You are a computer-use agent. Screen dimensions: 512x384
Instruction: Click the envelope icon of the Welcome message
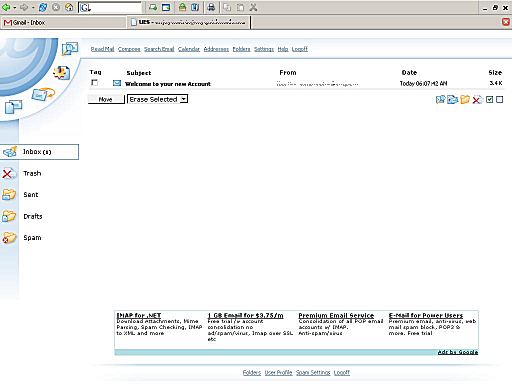point(117,83)
